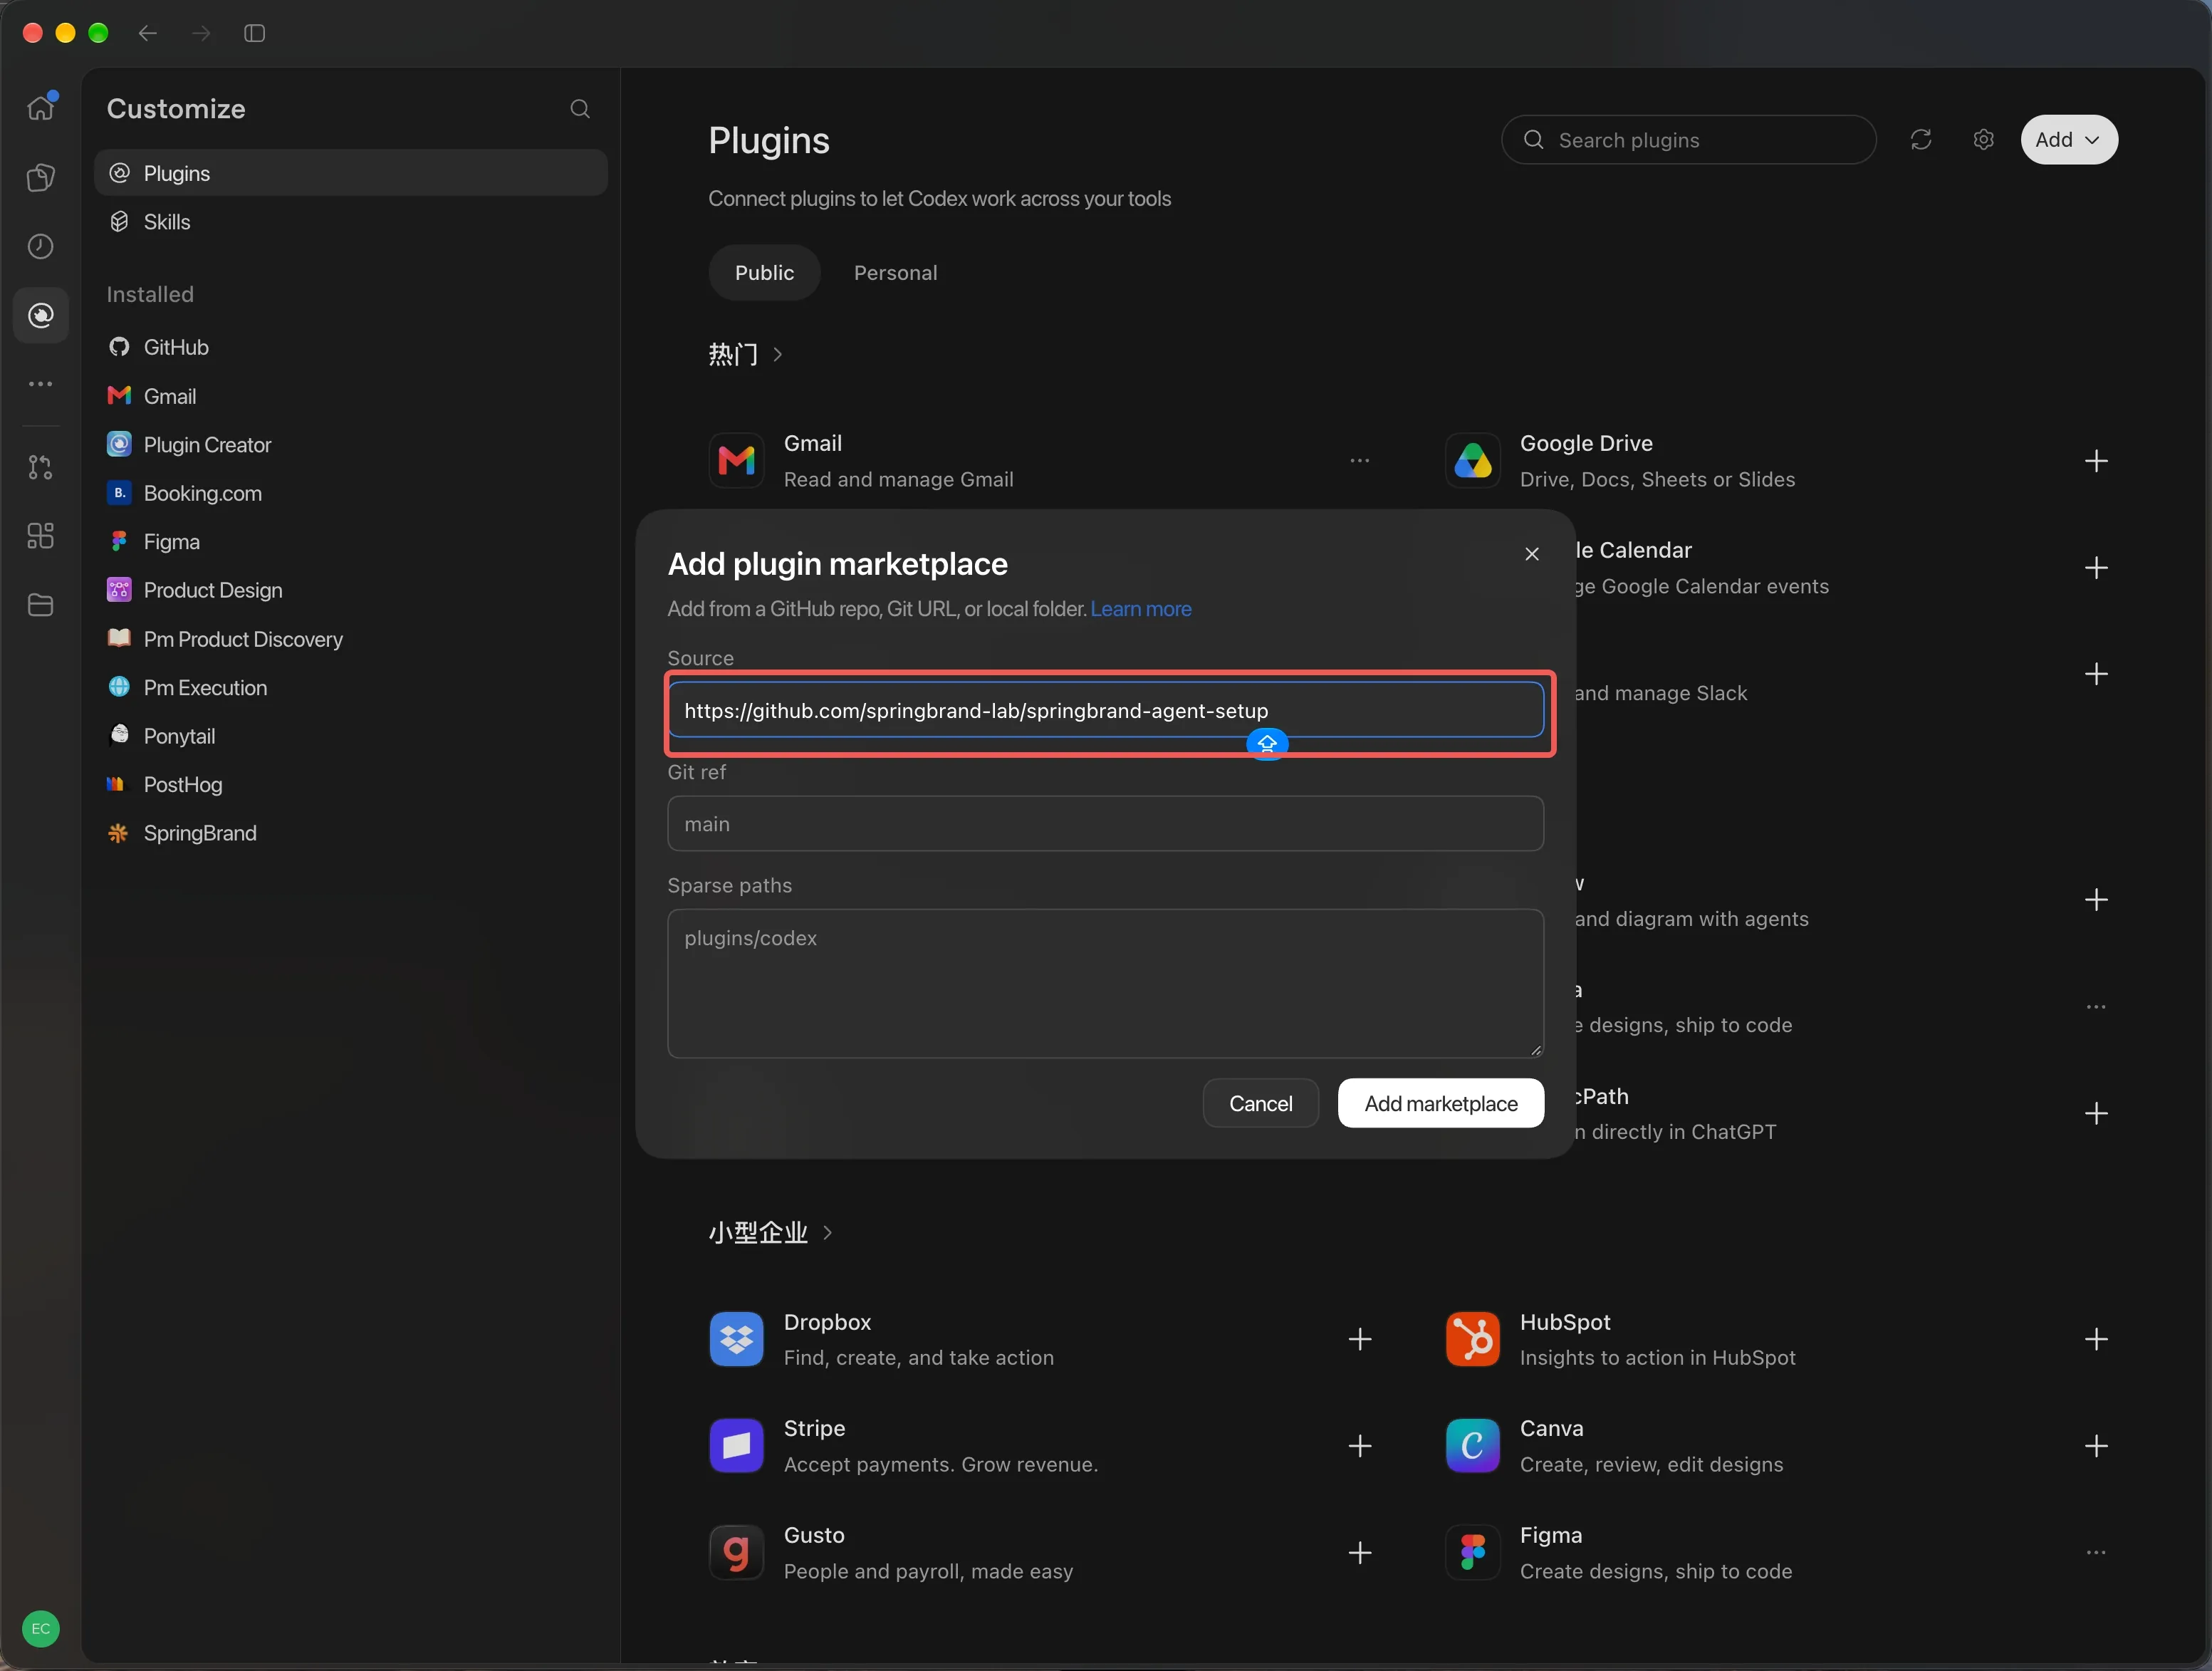2212x1671 pixels.
Task: Go back with the left arrow
Action: pos(148,33)
